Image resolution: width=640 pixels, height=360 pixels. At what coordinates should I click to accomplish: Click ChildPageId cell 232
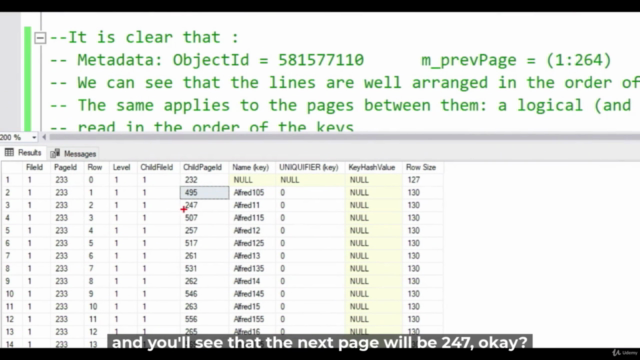click(204, 180)
